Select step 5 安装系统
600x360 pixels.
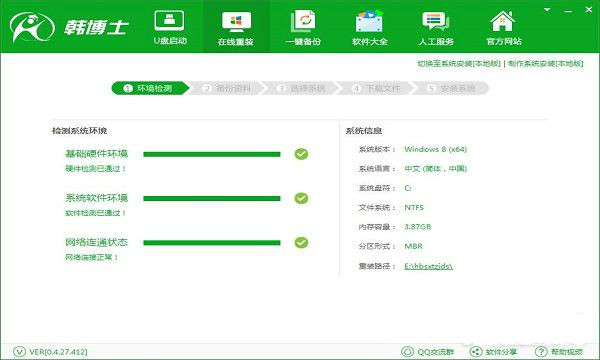[452, 88]
